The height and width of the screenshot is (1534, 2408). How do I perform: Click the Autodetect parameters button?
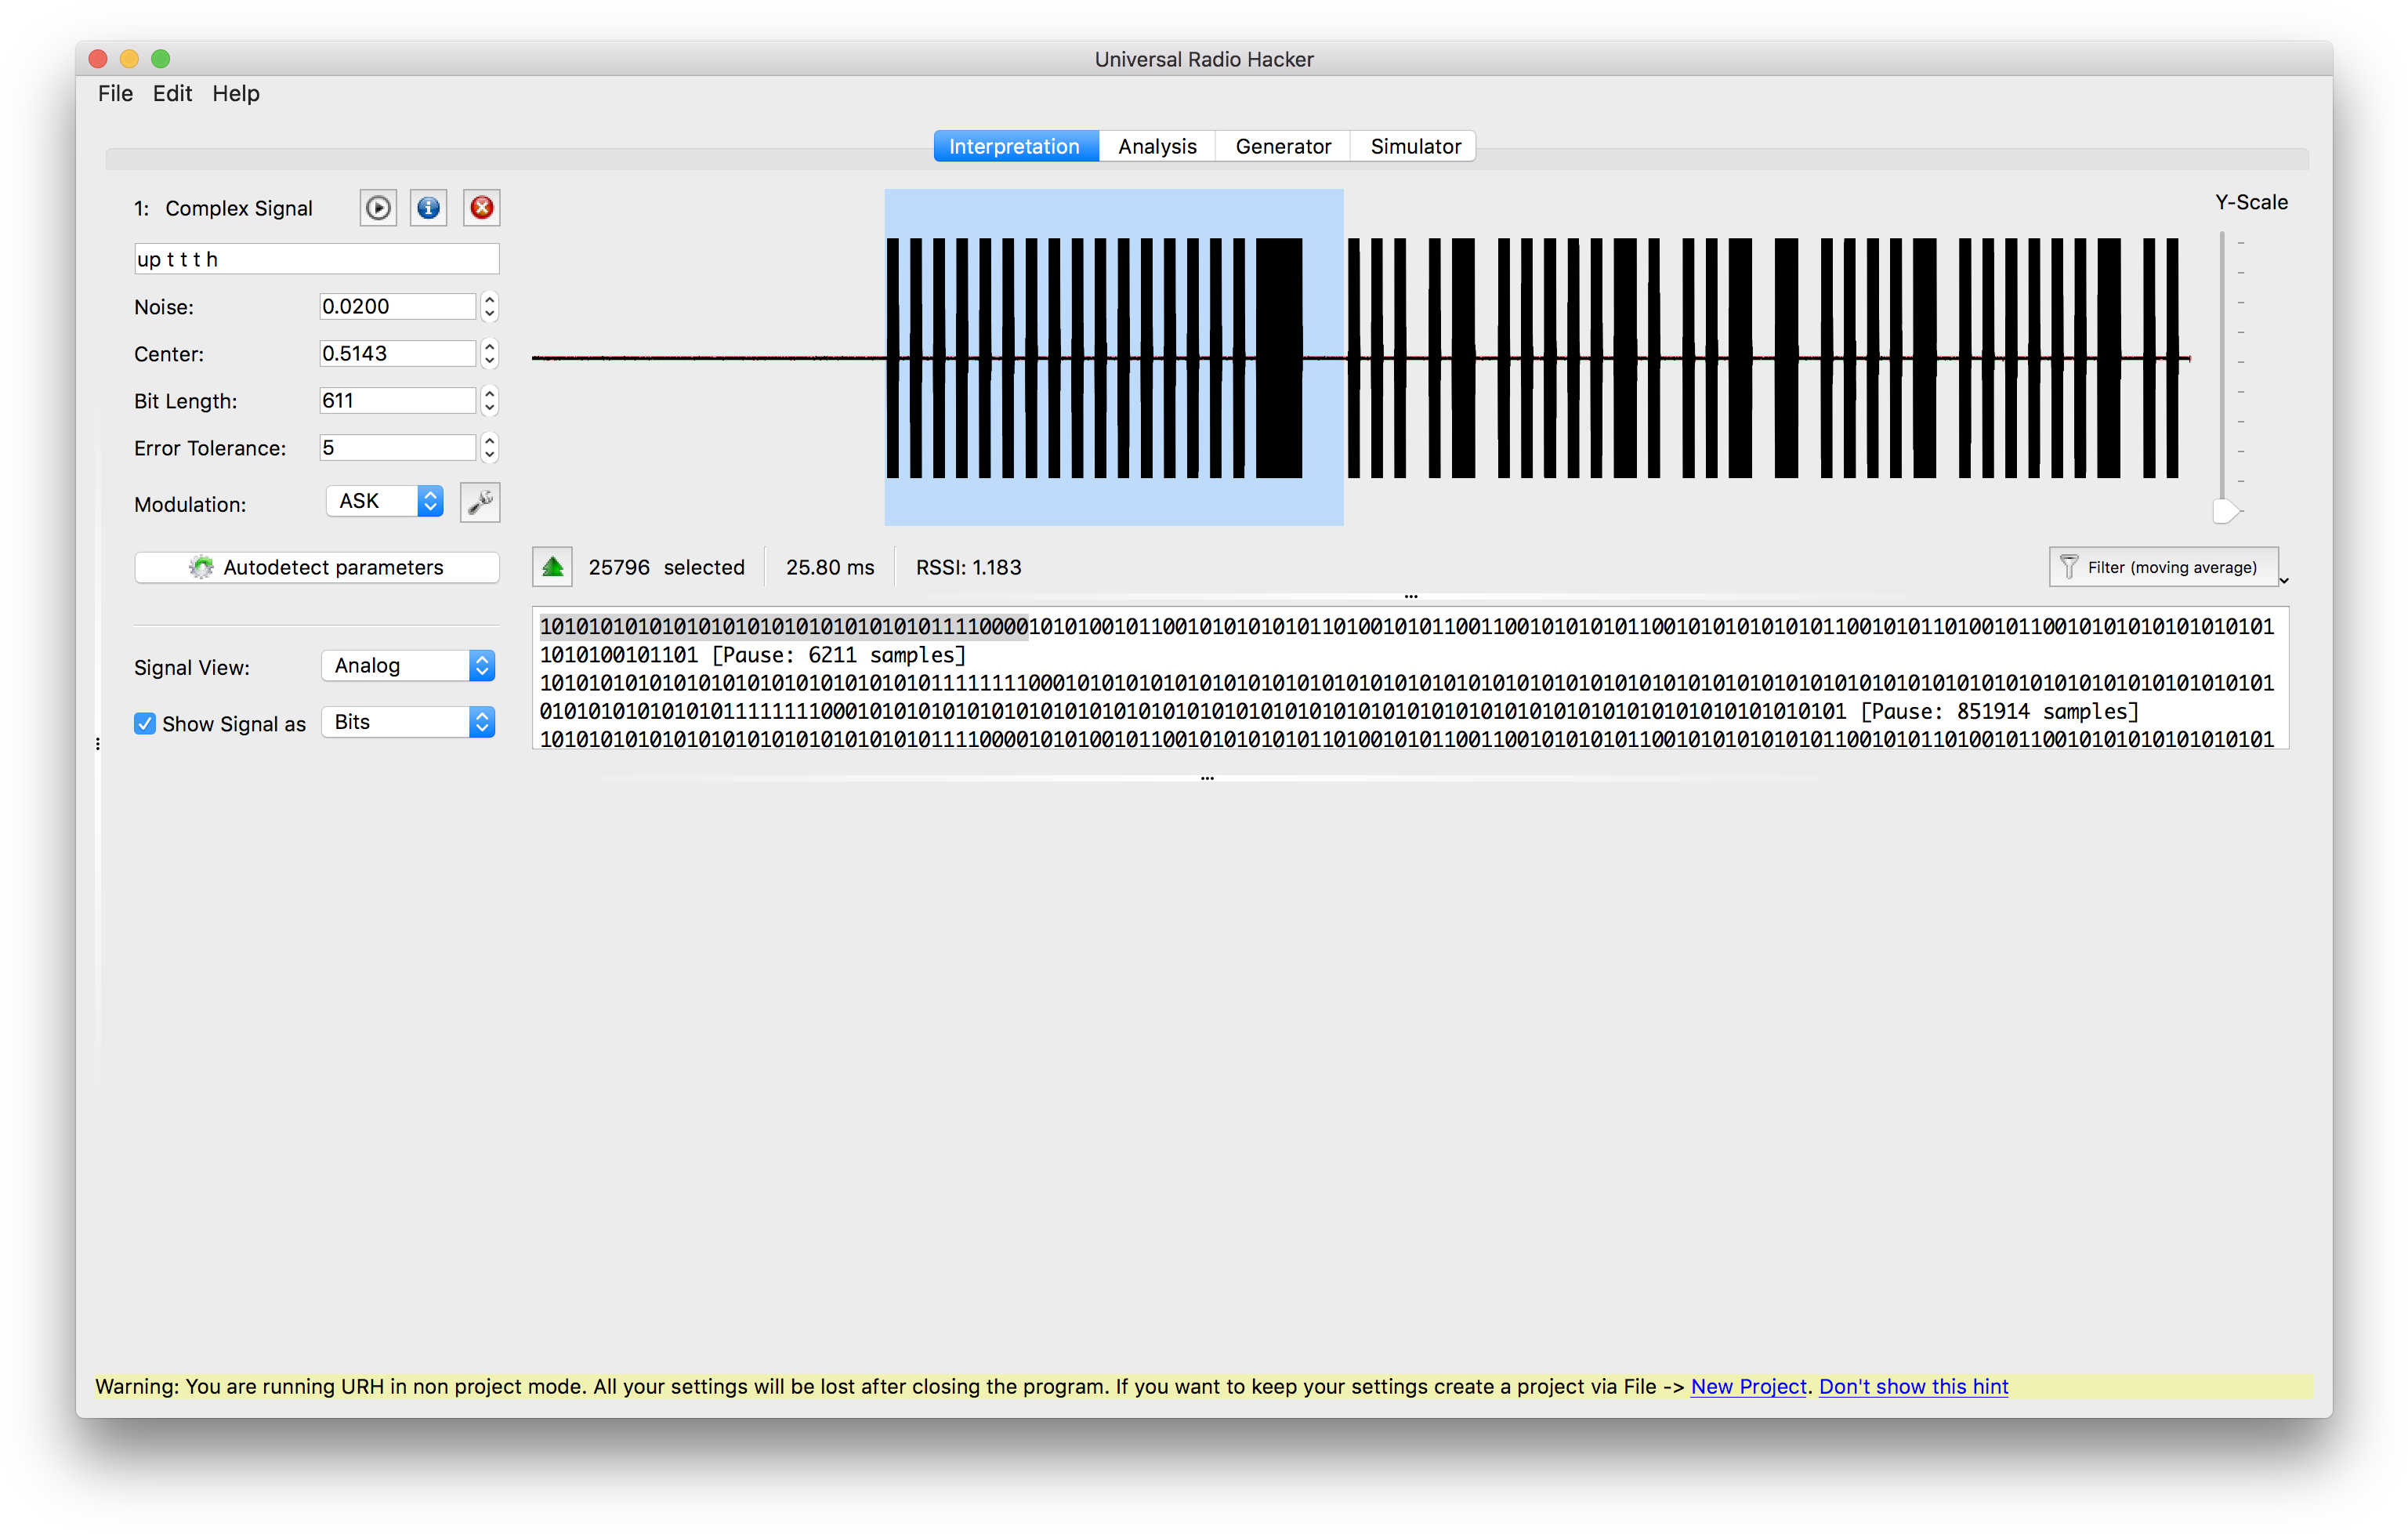pos(317,567)
